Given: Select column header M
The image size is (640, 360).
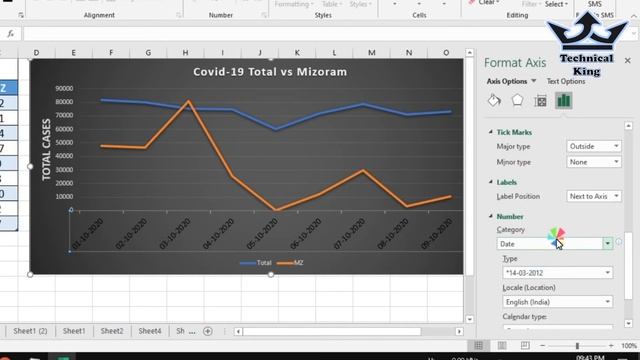Looking at the screenshot, I should point(371,53).
